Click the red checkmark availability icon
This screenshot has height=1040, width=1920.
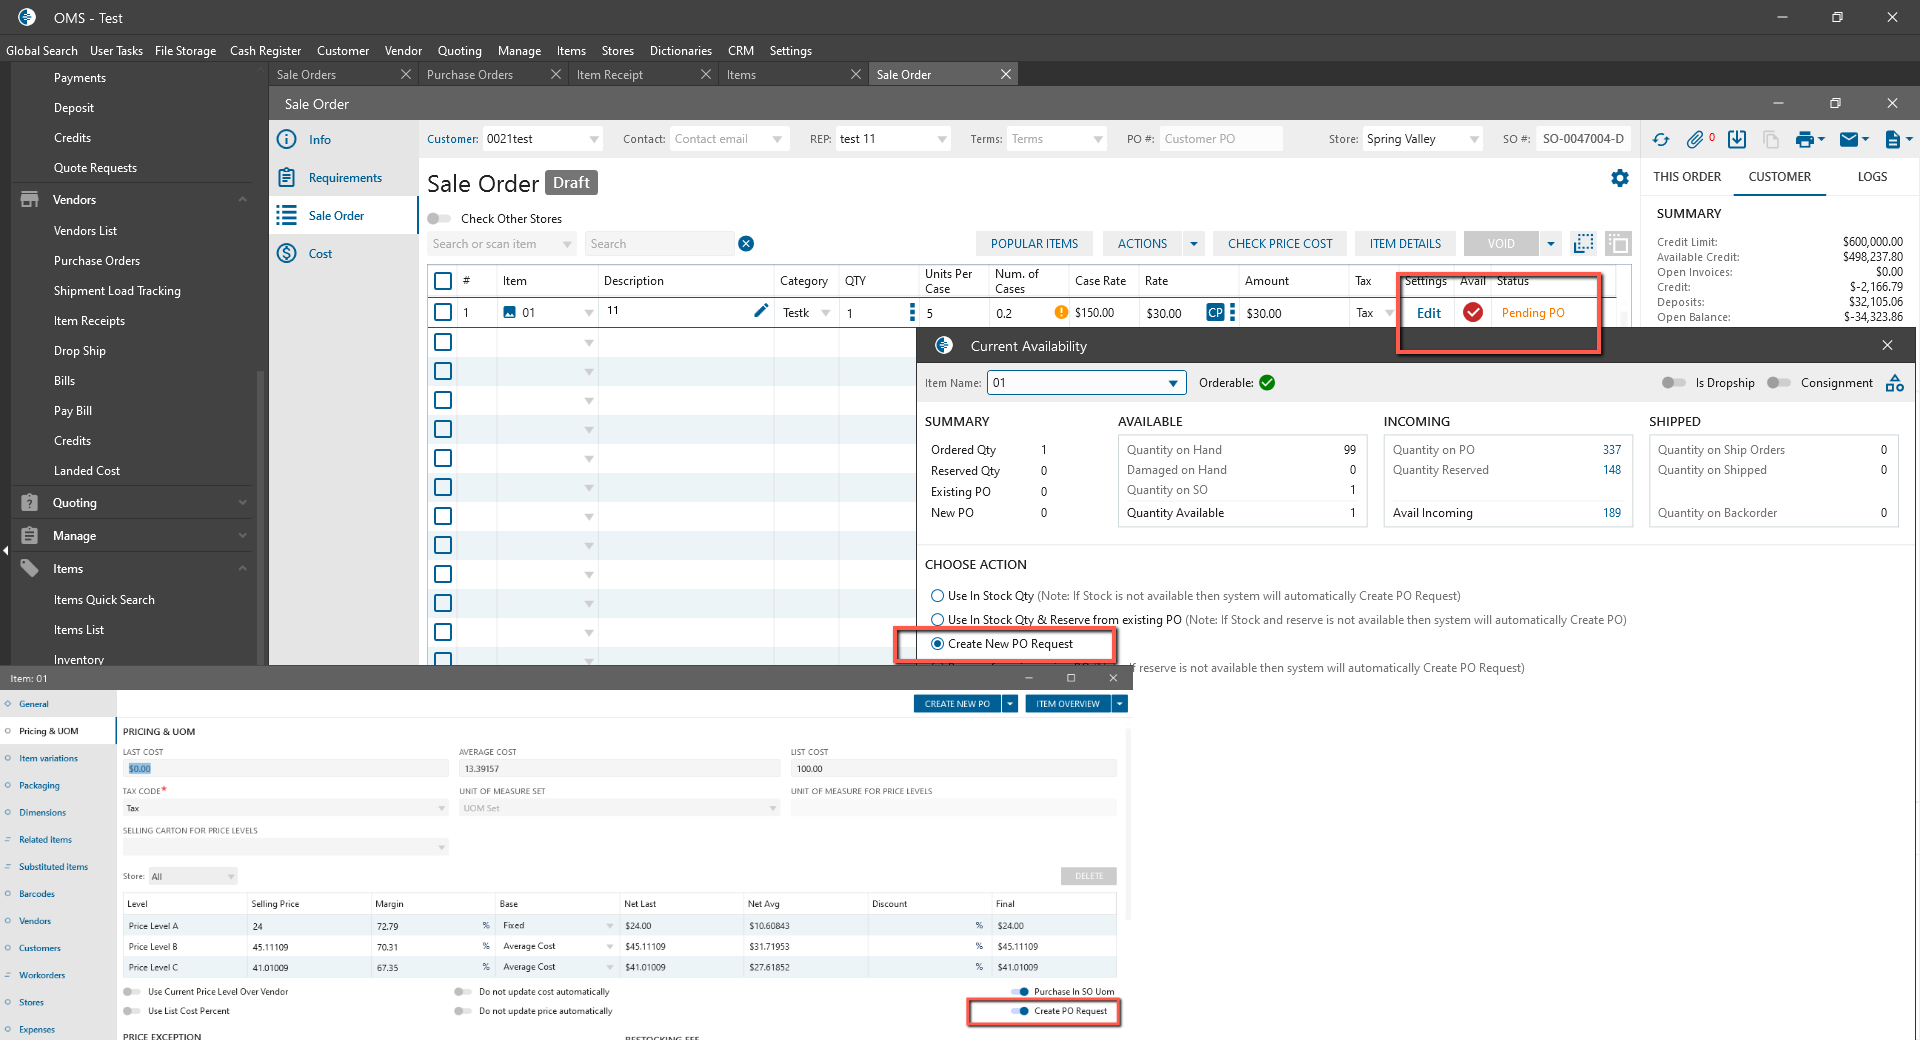(x=1473, y=313)
